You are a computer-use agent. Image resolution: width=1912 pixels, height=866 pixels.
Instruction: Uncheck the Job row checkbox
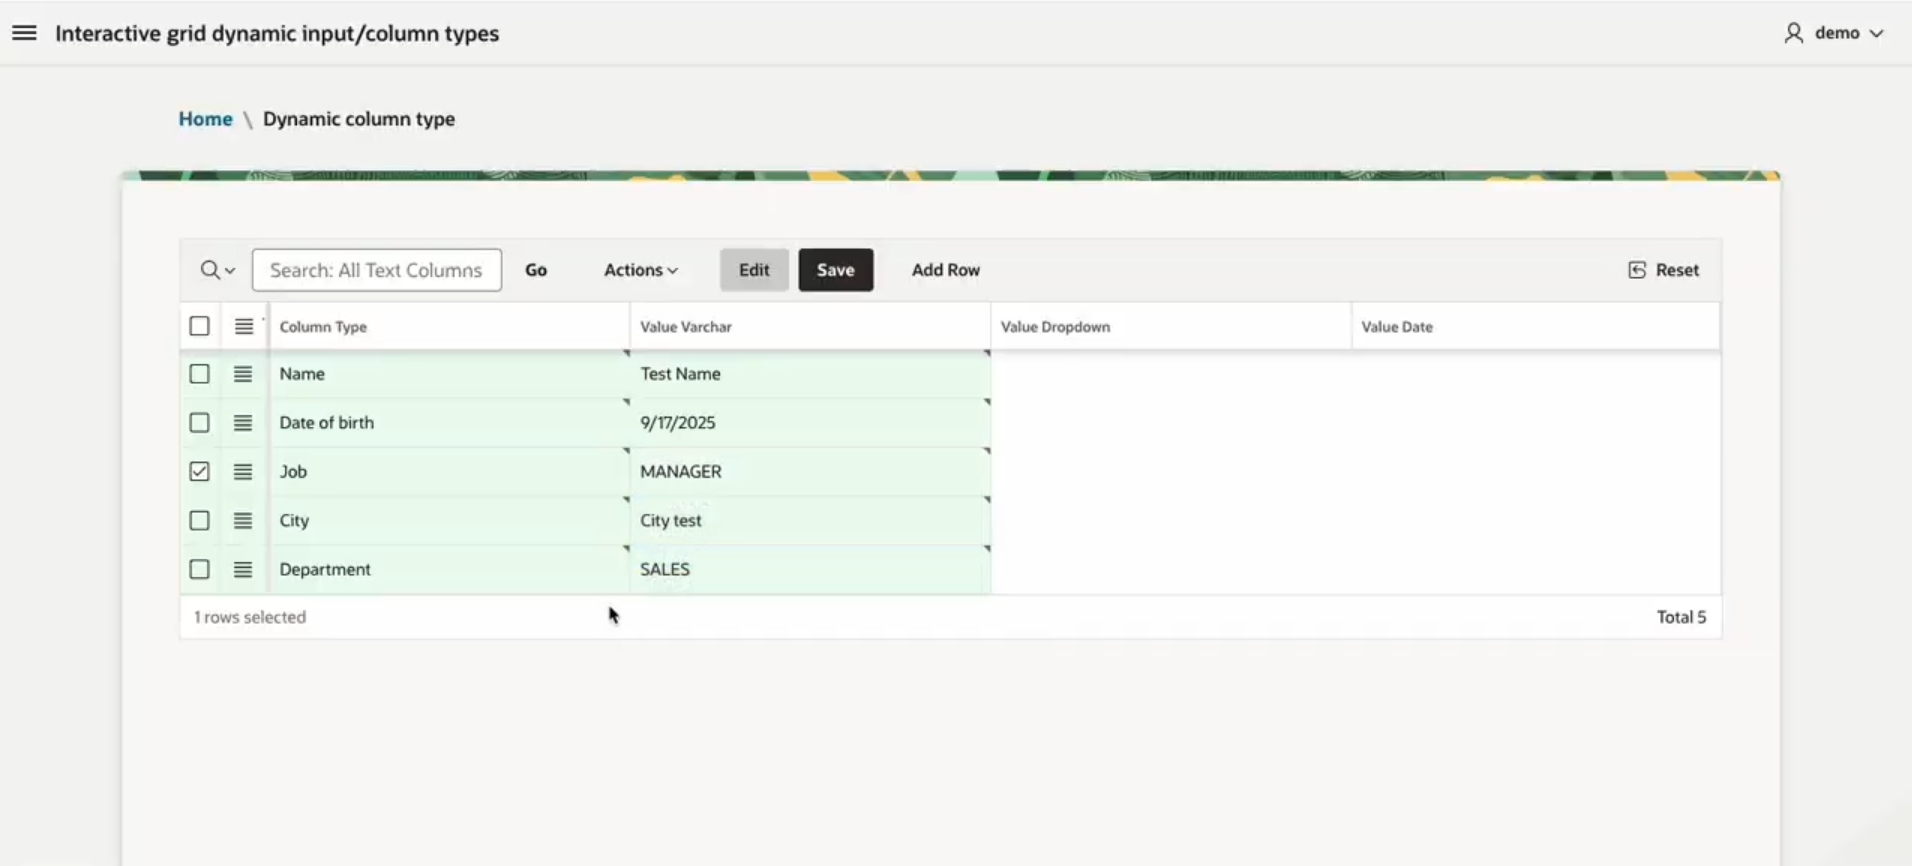pos(200,472)
